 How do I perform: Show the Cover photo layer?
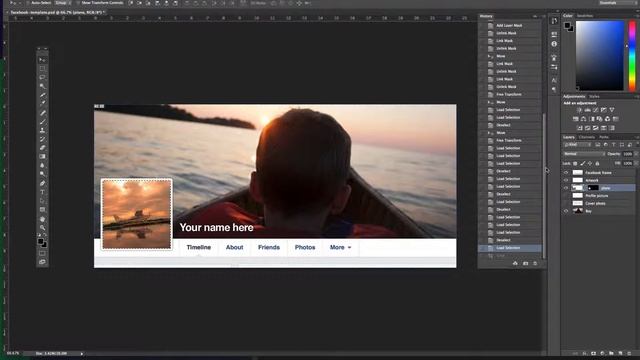coord(566,203)
